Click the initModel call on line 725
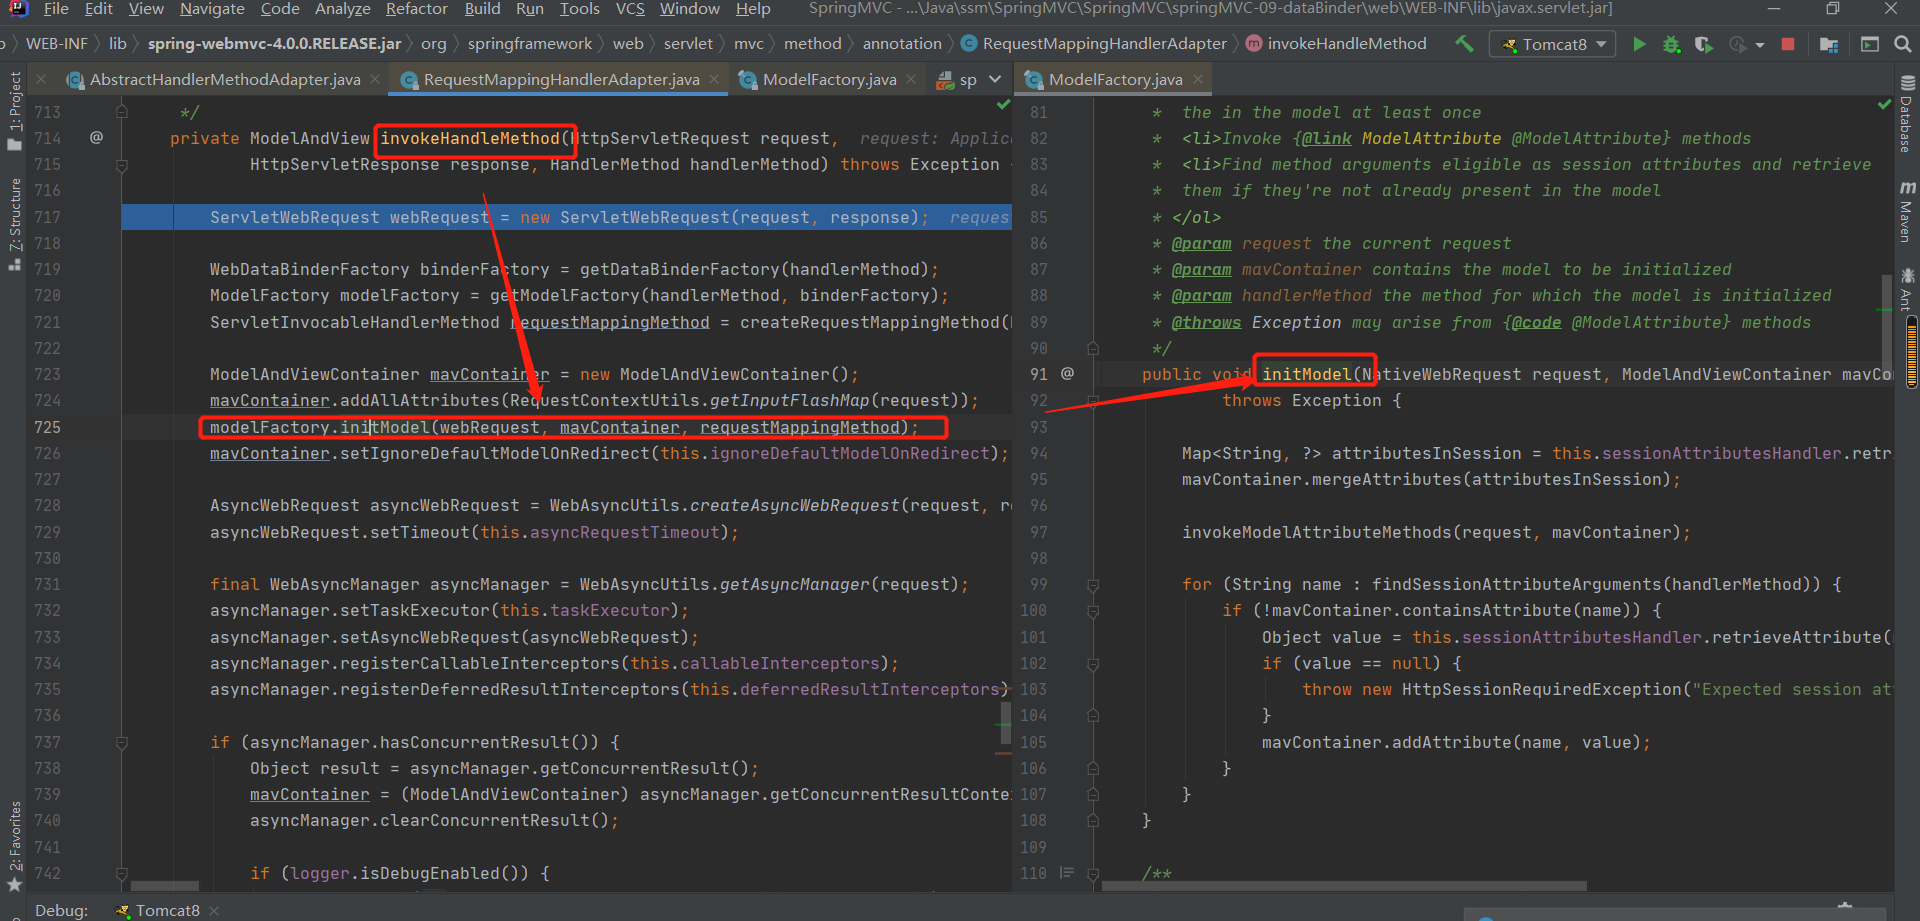 [x=384, y=427]
